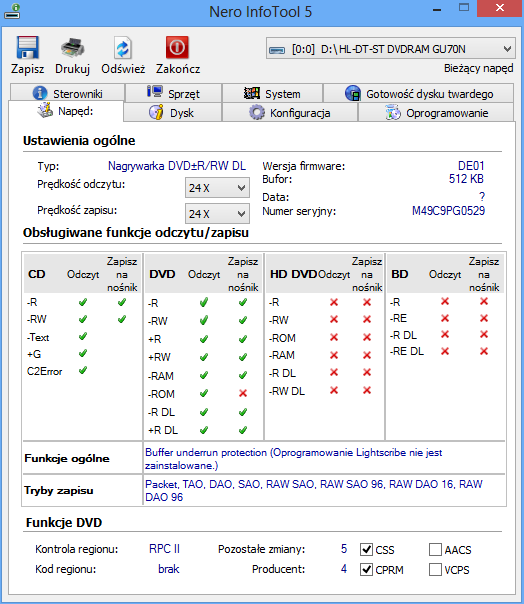
Task: Click the blue info icon on Sterowniki tab
Action: point(40,93)
